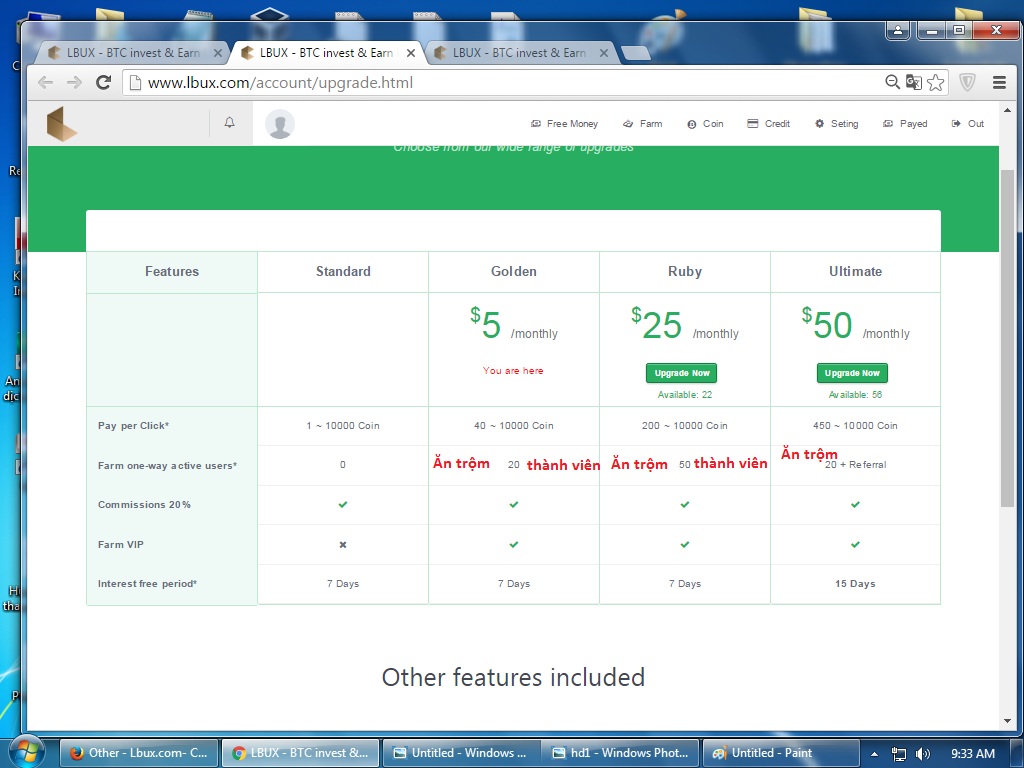
Task: Select Chrome LBUX taskbar item
Action: click(x=300, y=753)
